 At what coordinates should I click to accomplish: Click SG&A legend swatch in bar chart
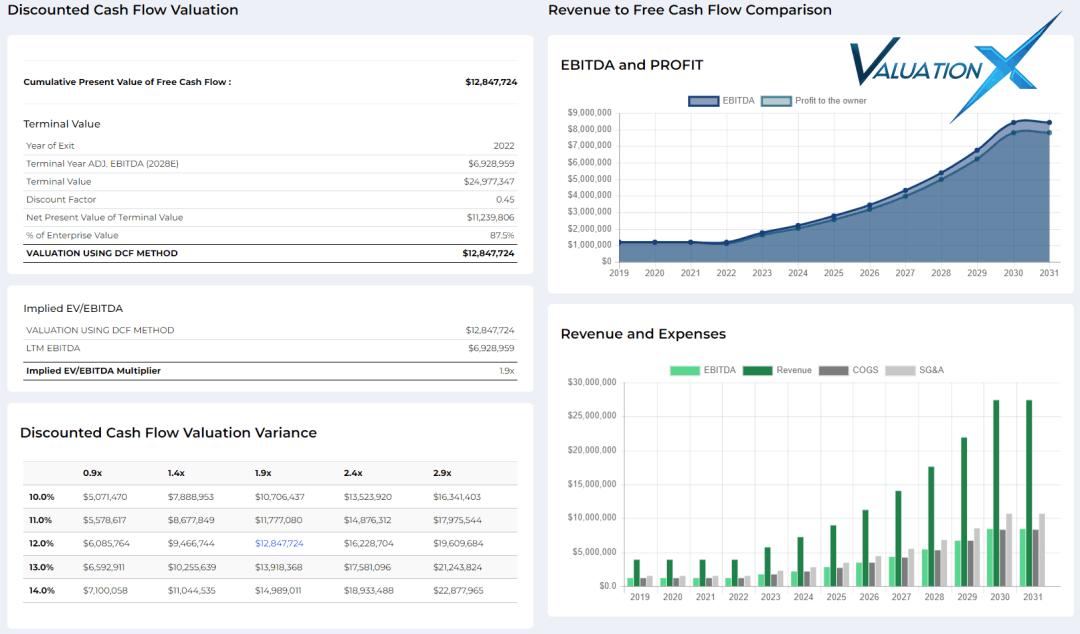(902, 370)
